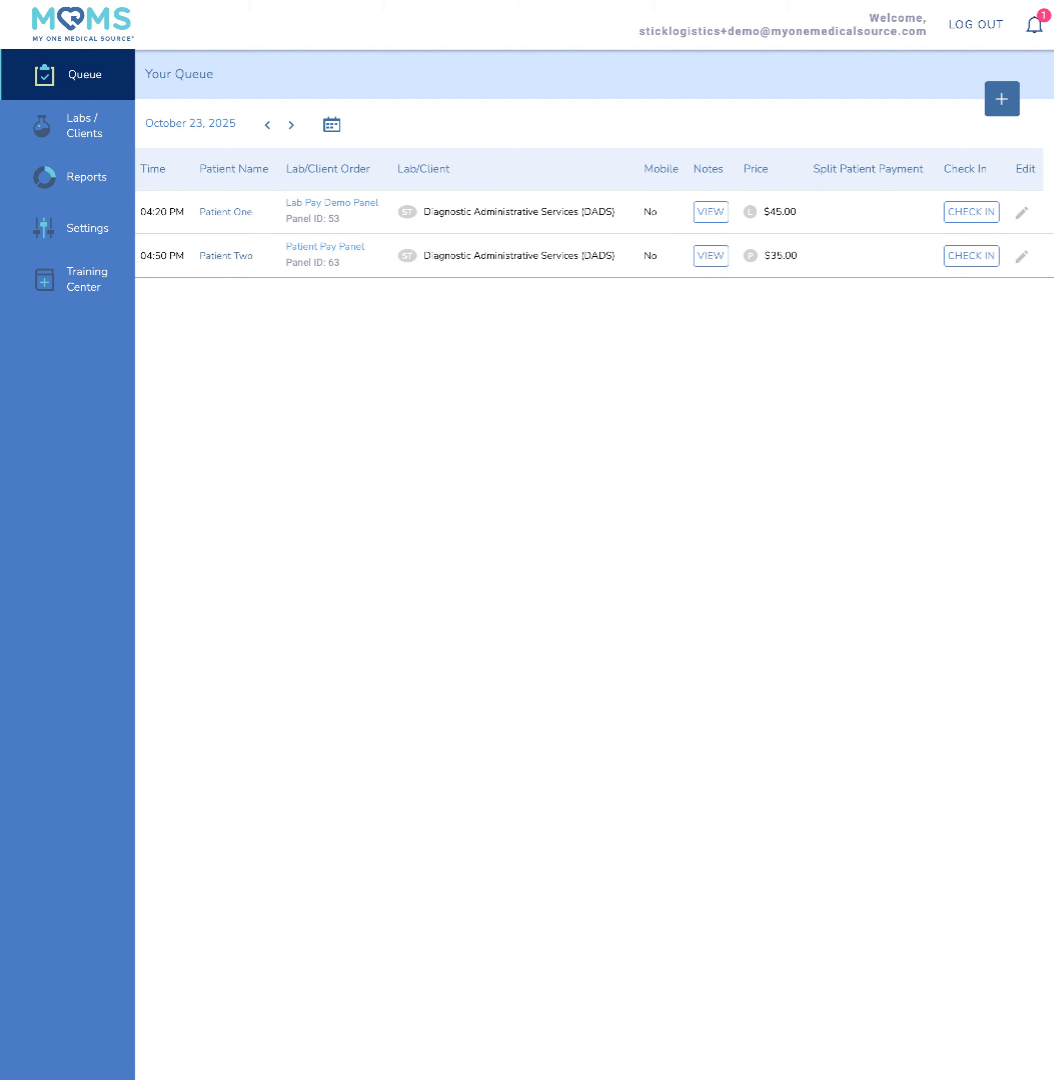1054x1080 pixels.
Task: Open the Lab Pay Demo Panel link
Action: [x=332, y=203]
